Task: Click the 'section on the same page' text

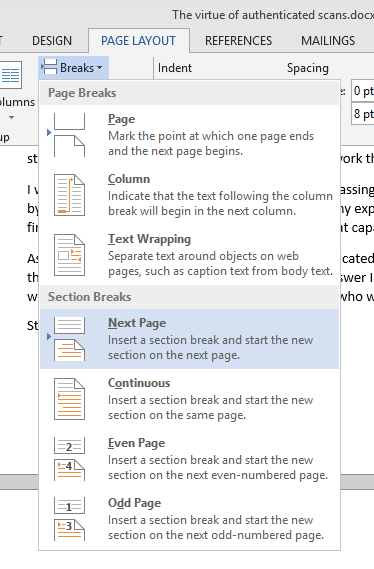Action: [177, 415]
